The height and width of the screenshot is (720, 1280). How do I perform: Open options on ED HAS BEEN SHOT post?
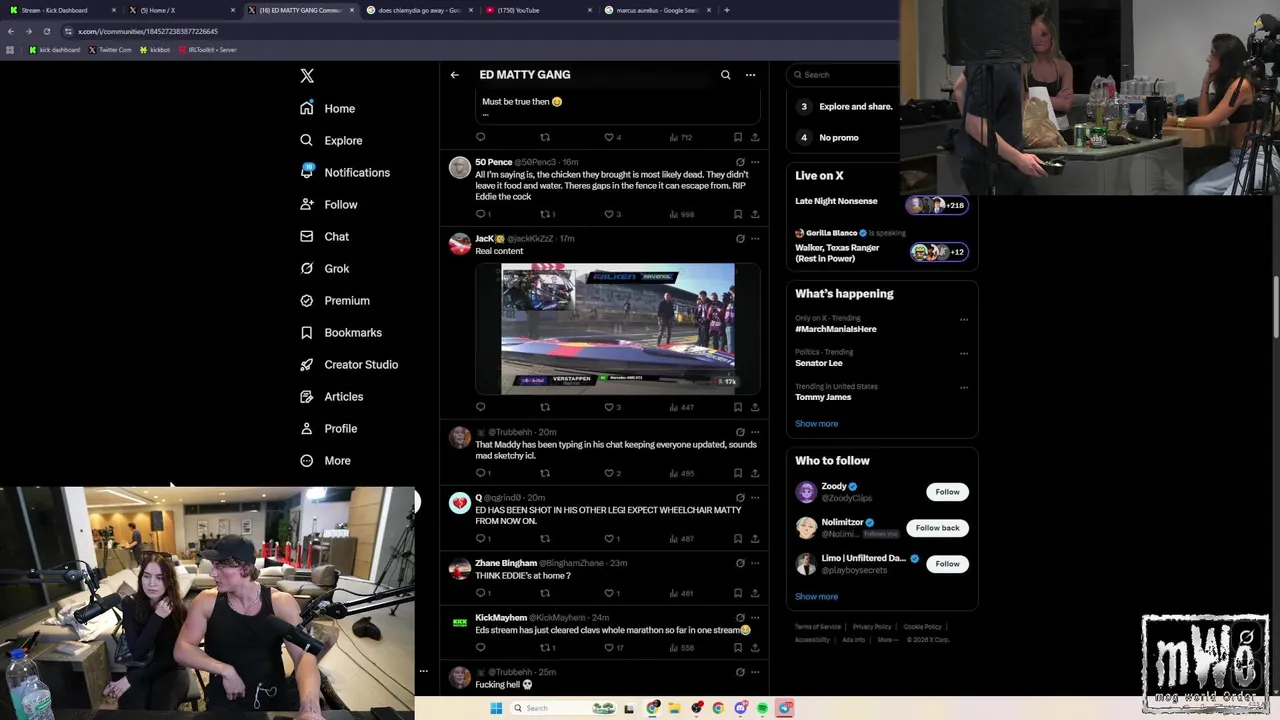pyautogui.click(x=755, y=498)
